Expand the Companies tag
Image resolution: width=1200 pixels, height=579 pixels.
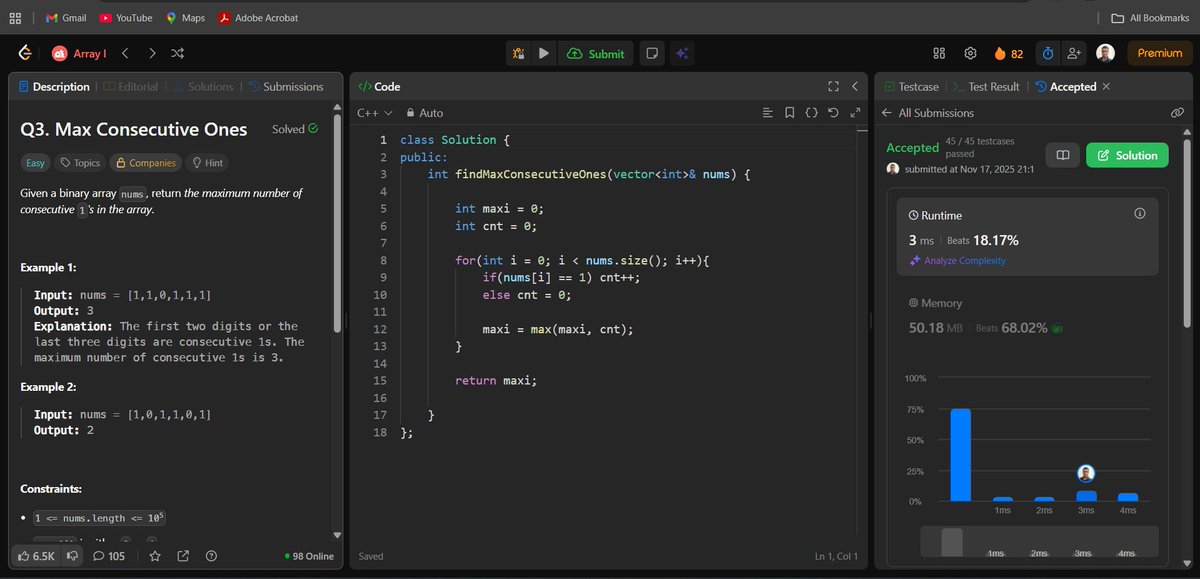click(x=146, y=162)
